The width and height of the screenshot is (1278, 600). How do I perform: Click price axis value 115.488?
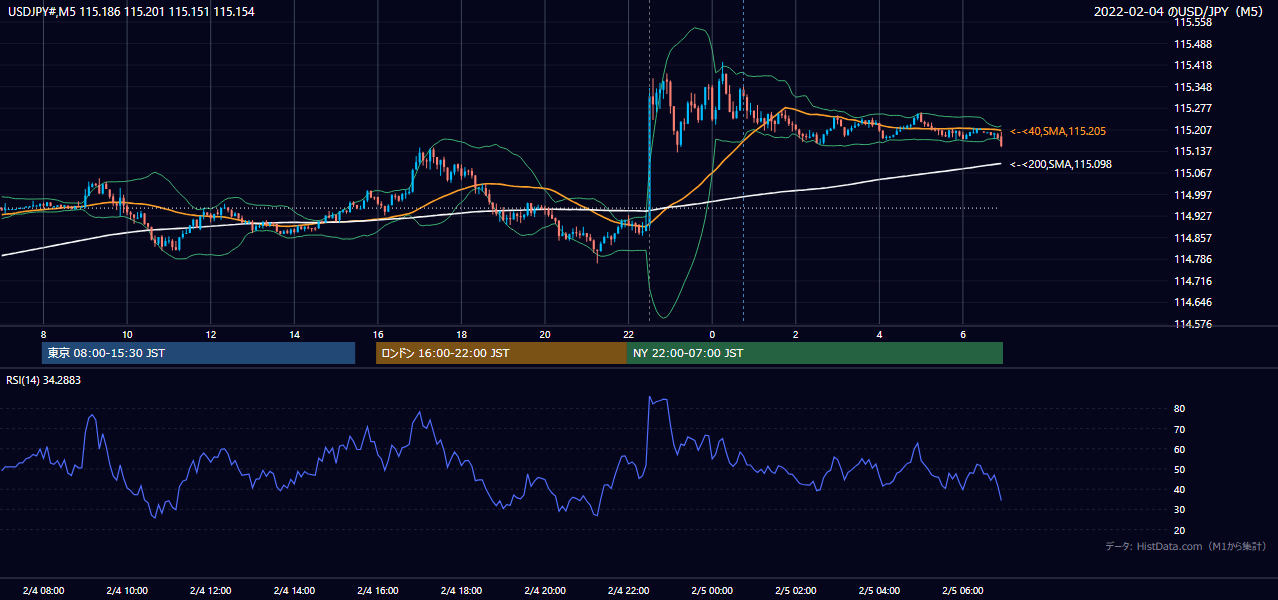pyautogui.click(x=1192, y=44)
